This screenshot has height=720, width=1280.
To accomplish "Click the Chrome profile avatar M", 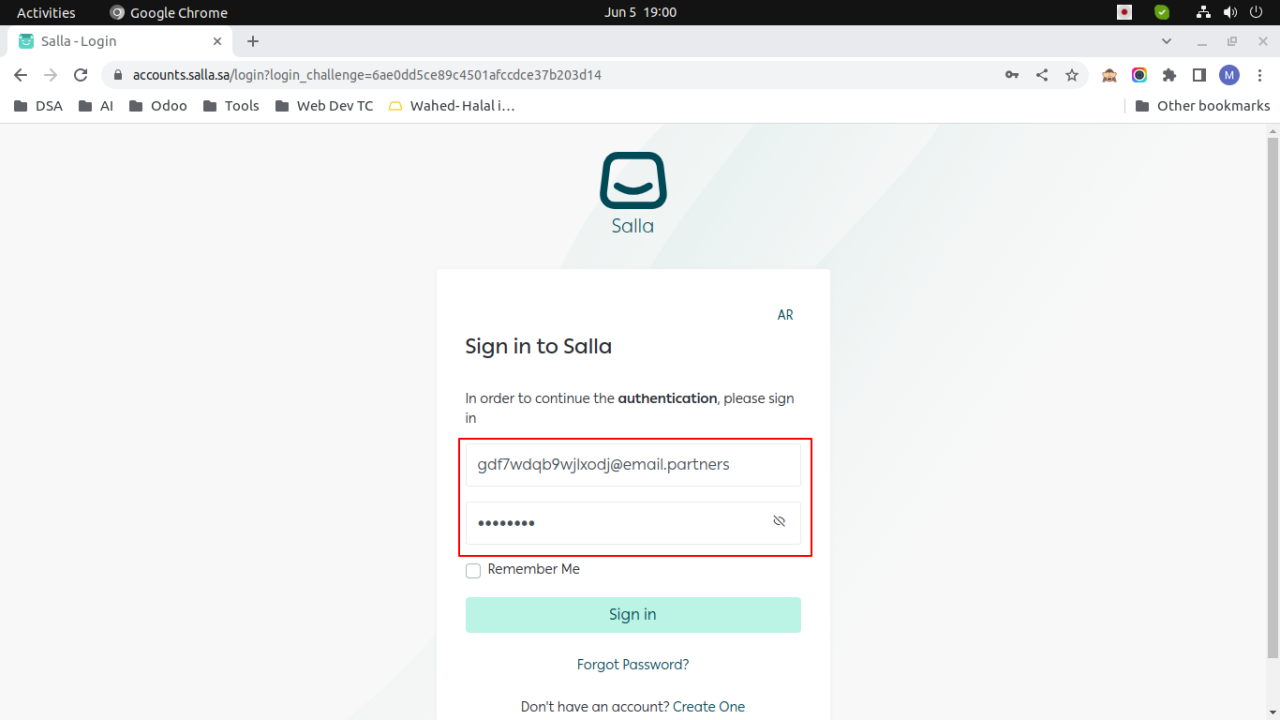I will (1228, 75).
